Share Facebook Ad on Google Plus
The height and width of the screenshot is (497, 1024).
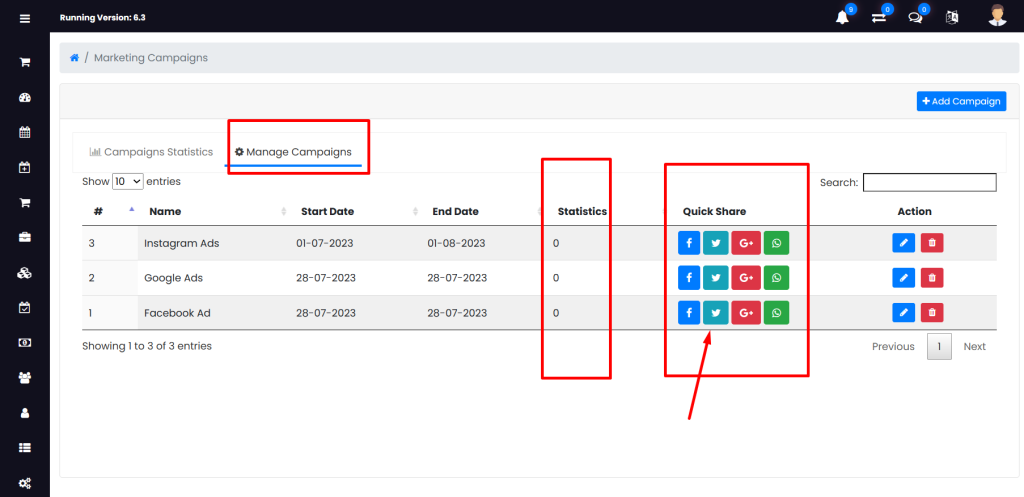click(x=746, y=312)
